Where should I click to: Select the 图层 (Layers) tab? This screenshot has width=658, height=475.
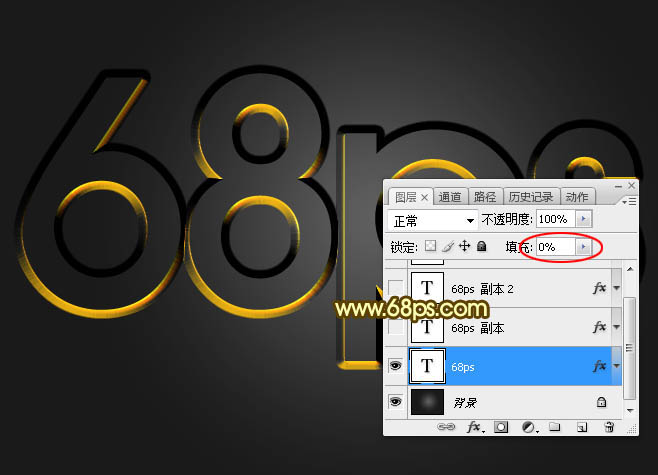coord(405,197)
